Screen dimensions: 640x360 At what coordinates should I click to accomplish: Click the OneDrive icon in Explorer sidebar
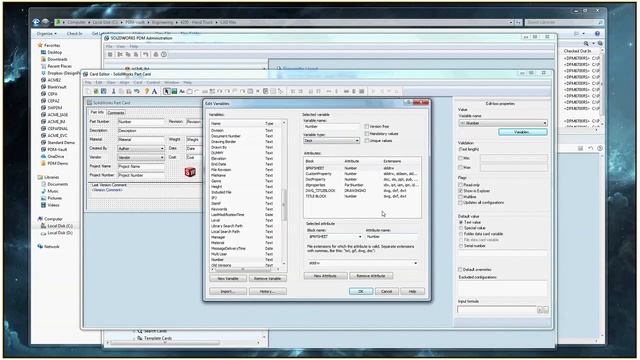pyautogui.click(x=44, y=156)
